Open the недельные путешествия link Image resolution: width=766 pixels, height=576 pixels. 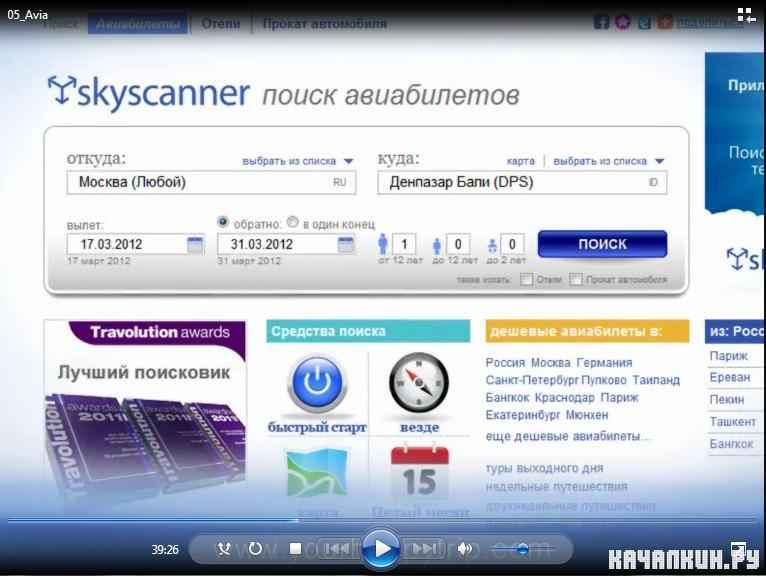[x=556, y=486]
